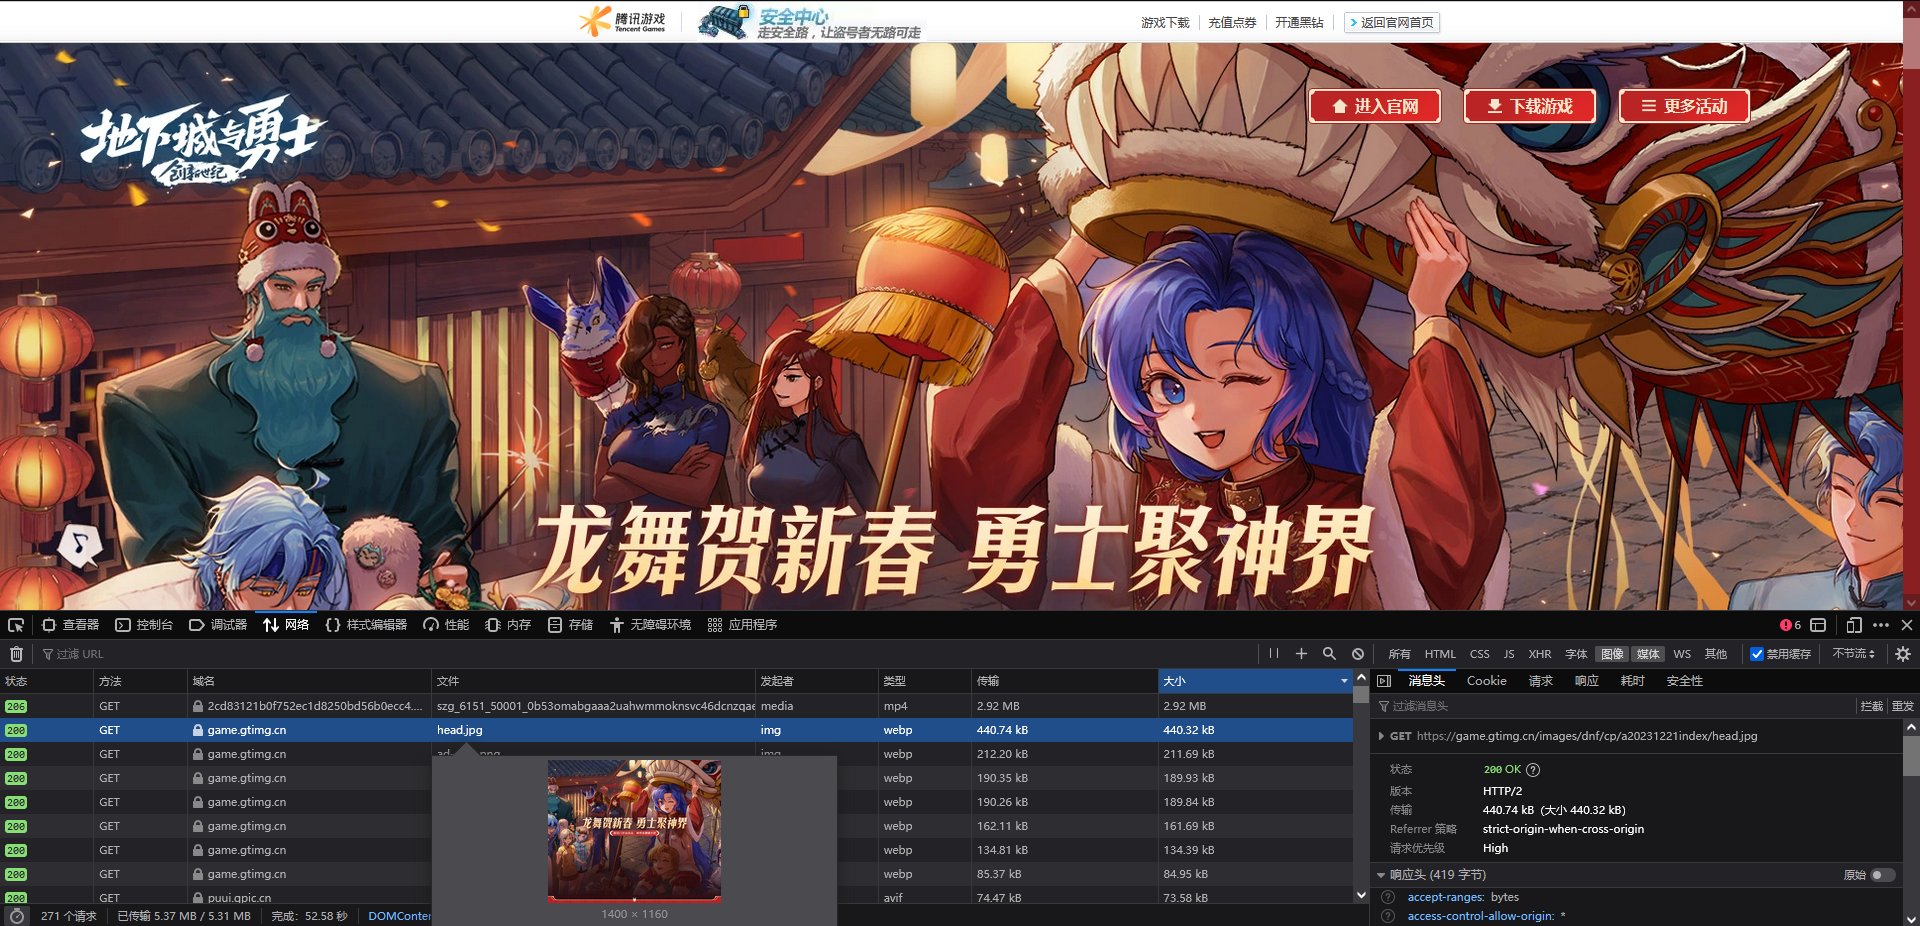Activate the element picker icon in devtools

tap(16, 625)
